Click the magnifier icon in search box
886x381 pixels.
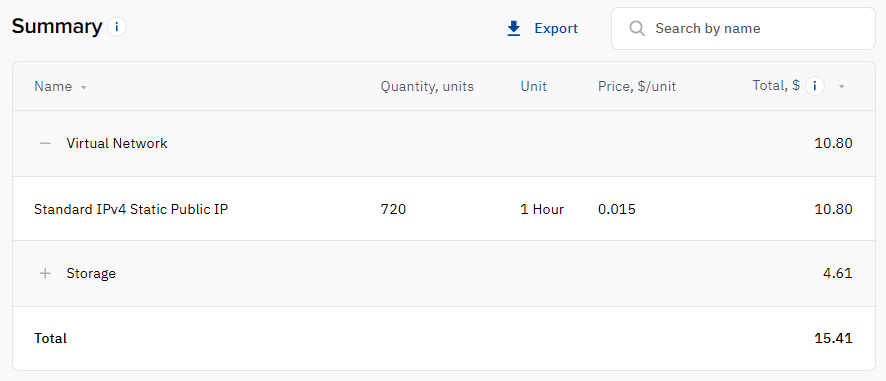637,28
